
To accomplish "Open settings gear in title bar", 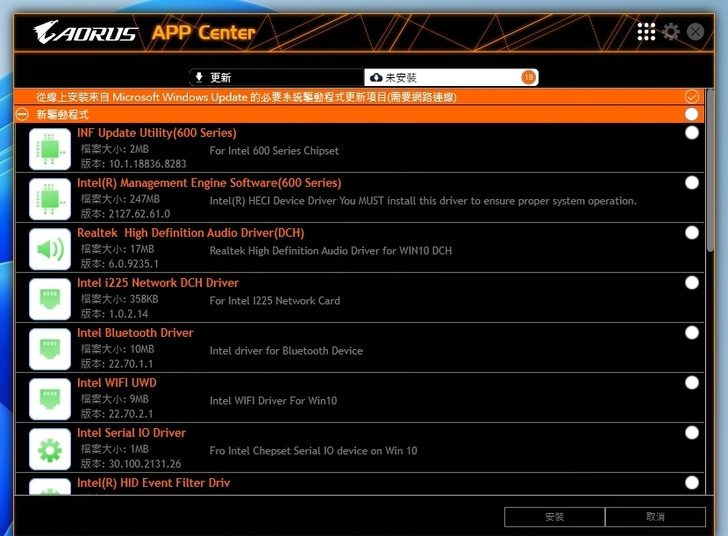I will [671, 32].
